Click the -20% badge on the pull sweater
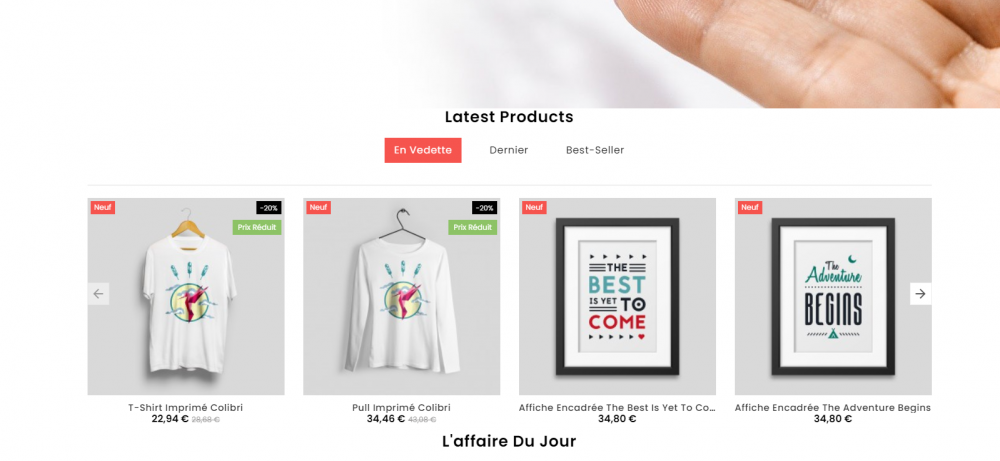The height and width of the screenshot is (461, 1000). pos(485,208)
